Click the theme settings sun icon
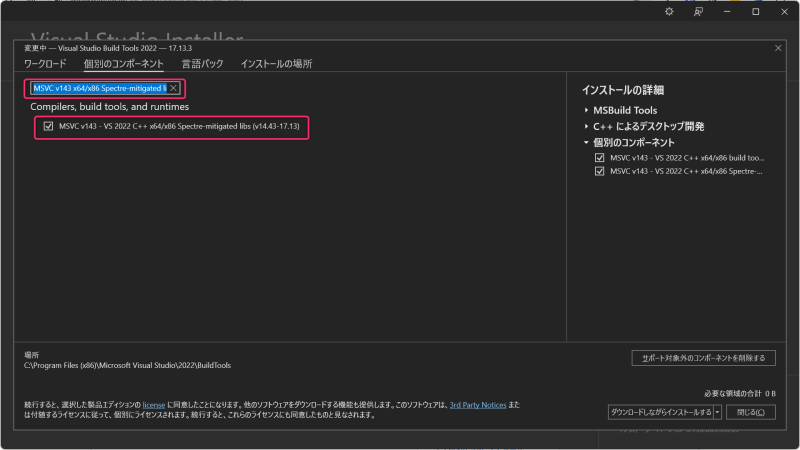This screenshot has width=800, height=450. [669, 11]
